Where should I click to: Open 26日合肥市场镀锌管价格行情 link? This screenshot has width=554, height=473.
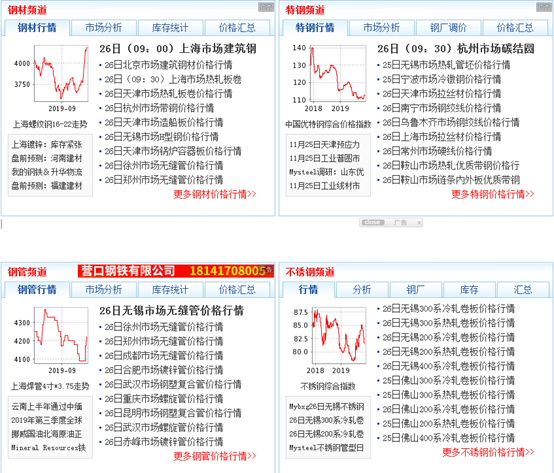point(164,370)
